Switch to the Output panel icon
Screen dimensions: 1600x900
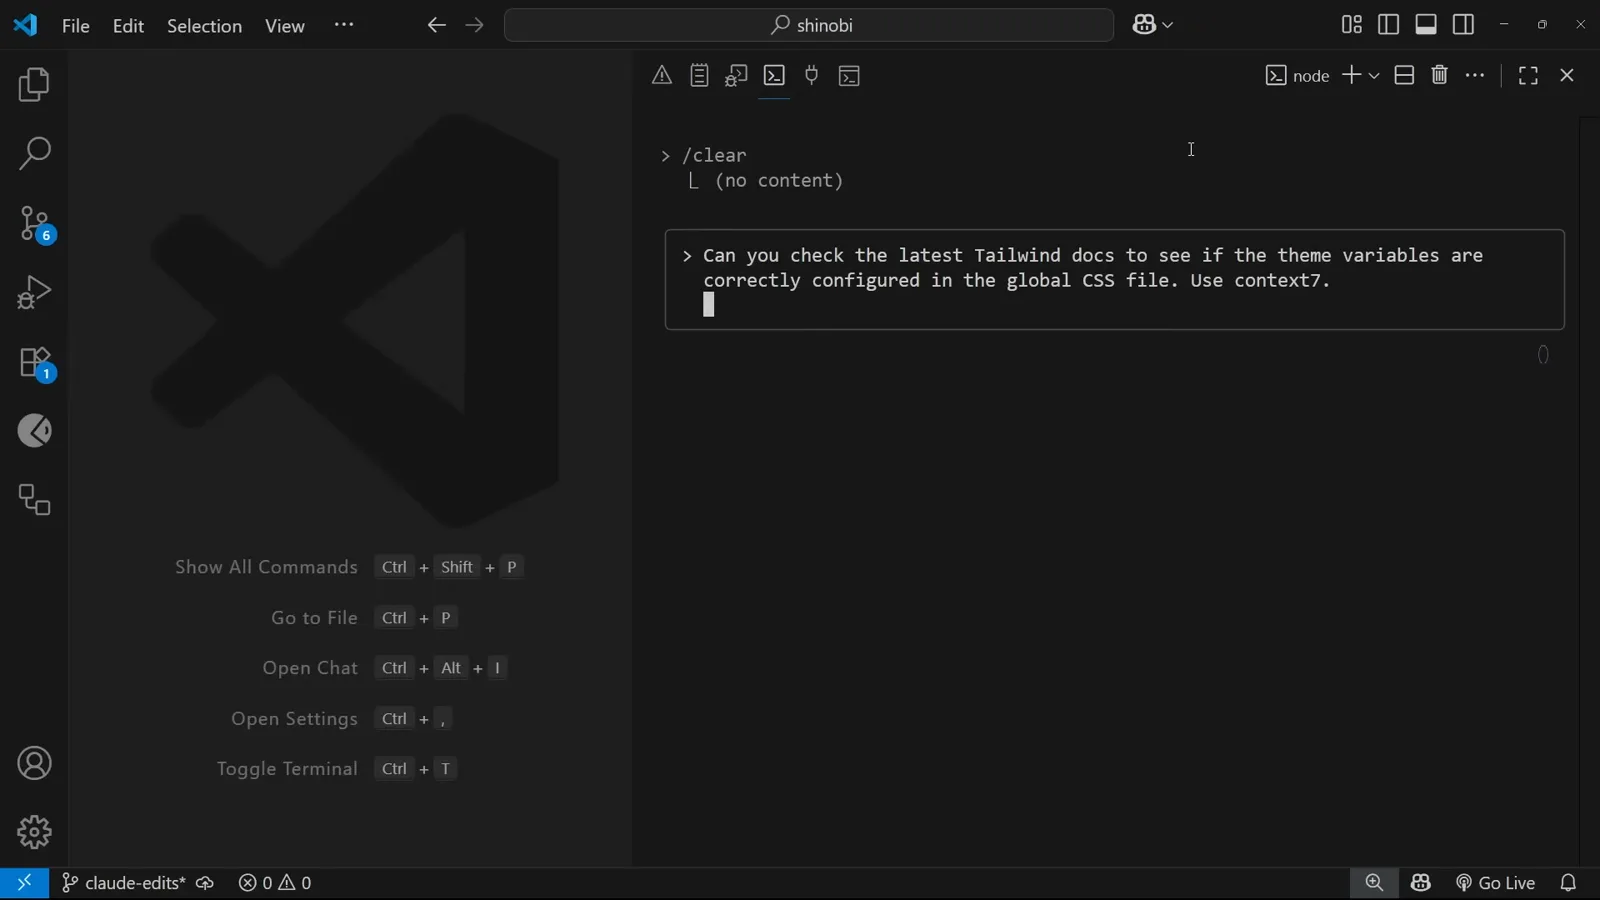700,76
